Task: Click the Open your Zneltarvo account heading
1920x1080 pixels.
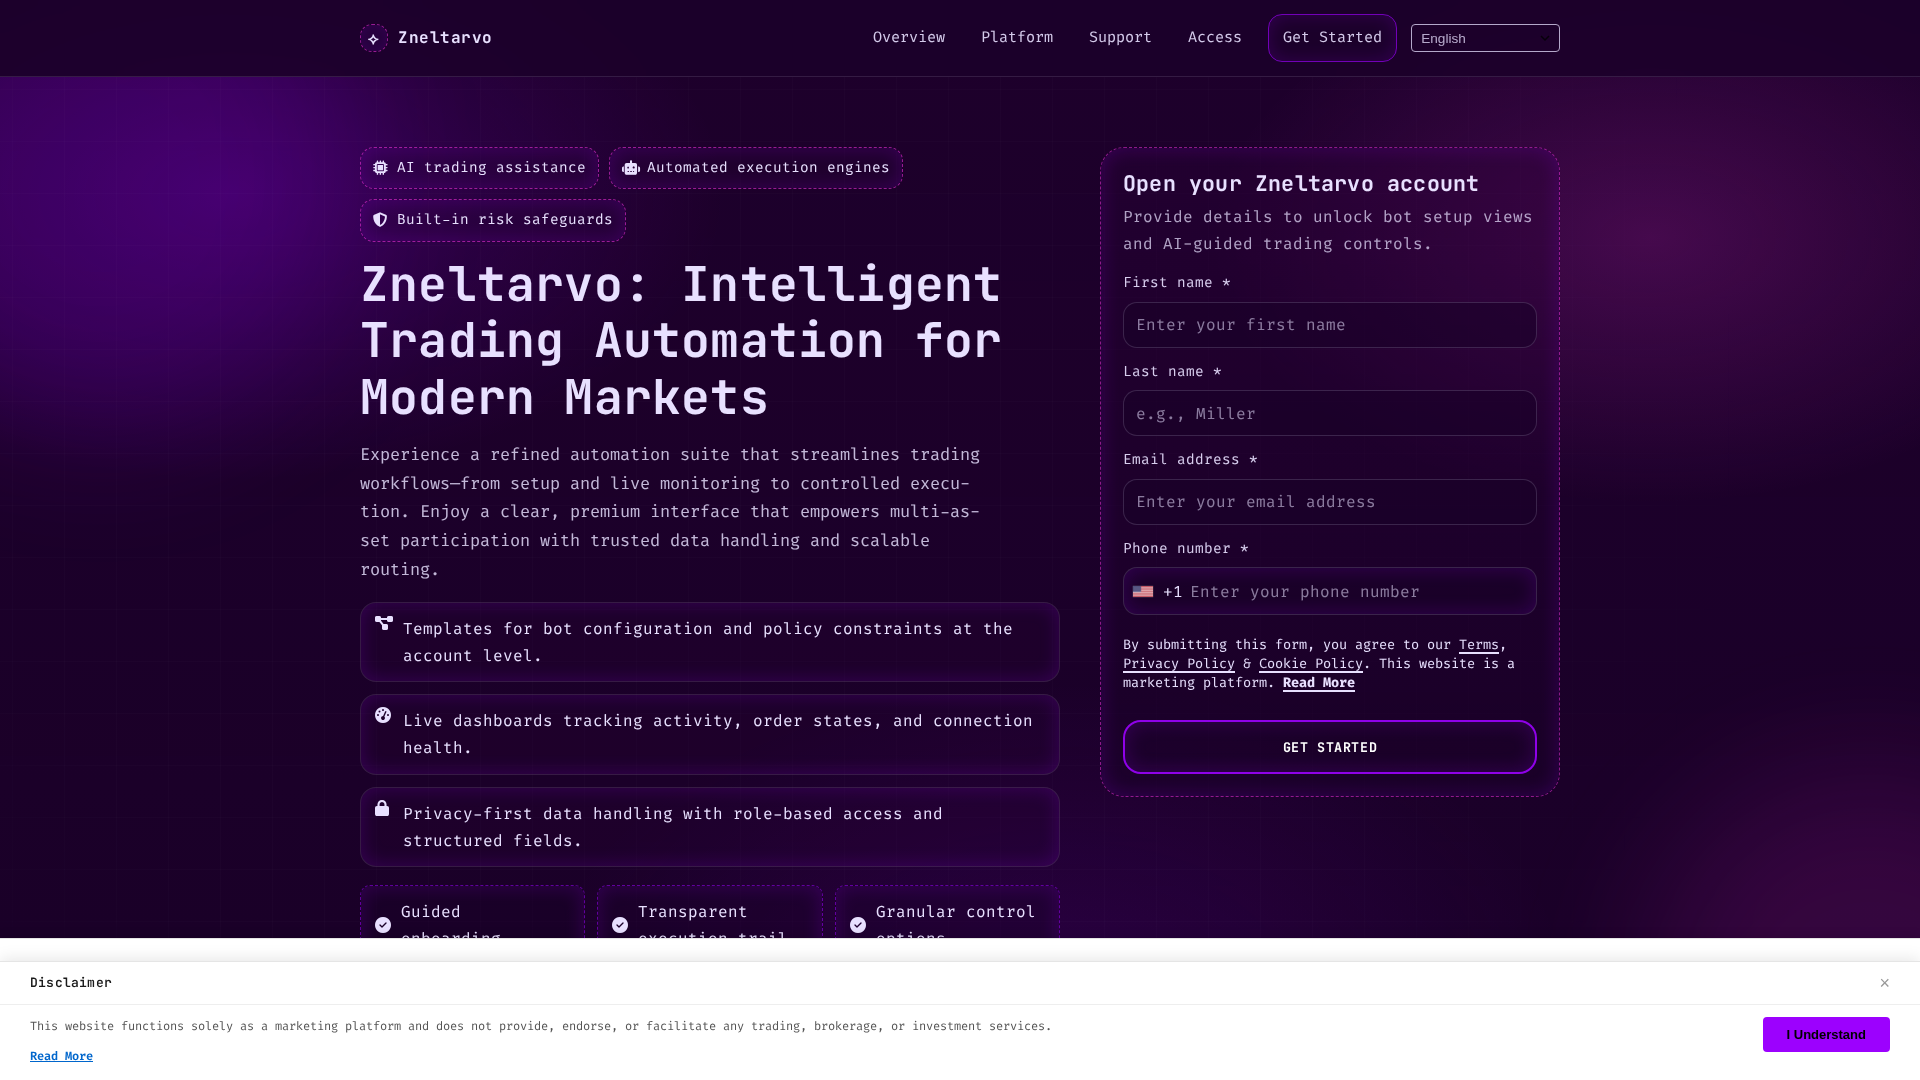Action: coord(1301,184)
